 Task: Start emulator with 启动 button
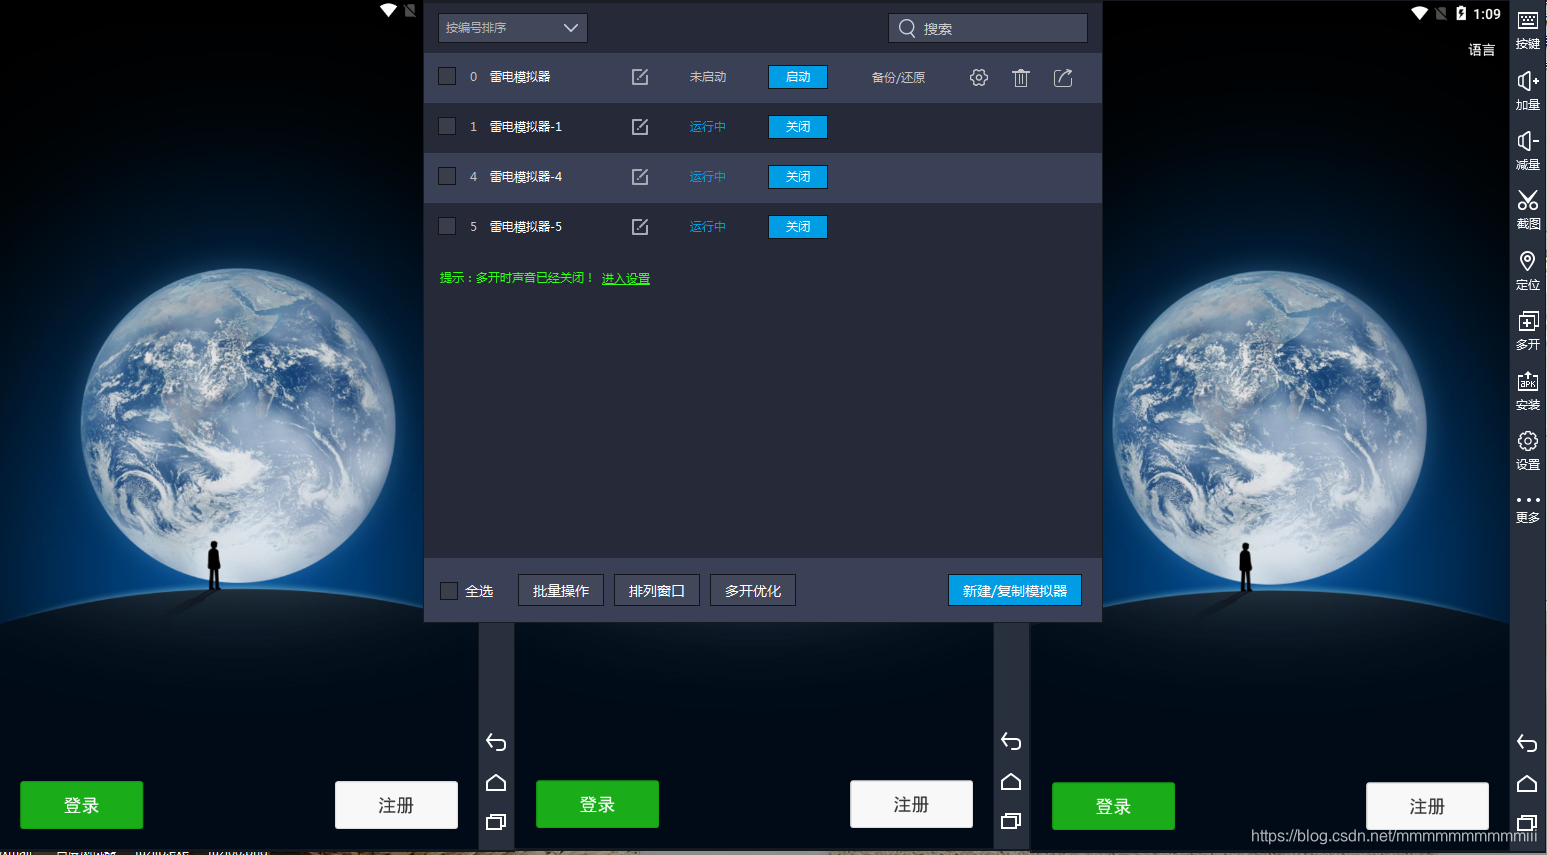[798, 77]
